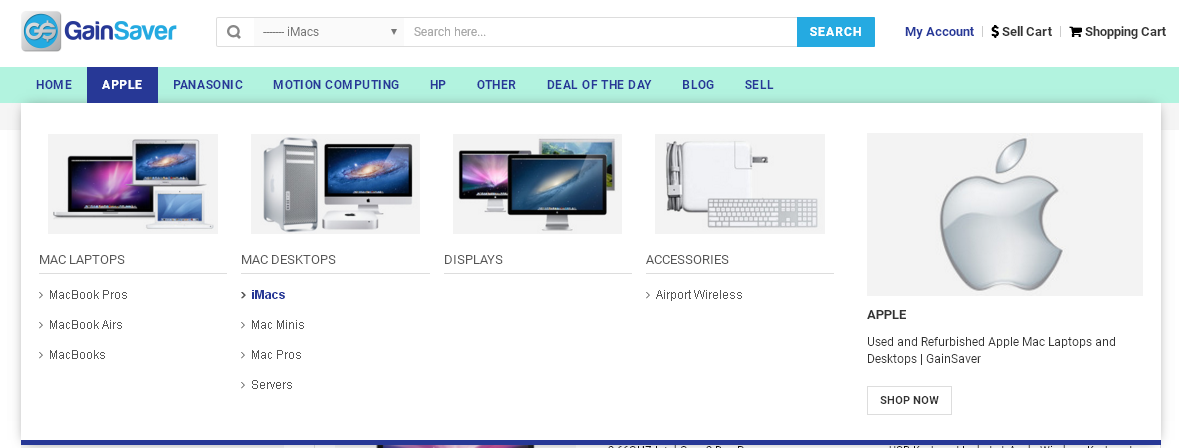Viewport: 1179px width, 448px height.
Task: Click the magnifier icon in search bar
Action: coord(235,32)
